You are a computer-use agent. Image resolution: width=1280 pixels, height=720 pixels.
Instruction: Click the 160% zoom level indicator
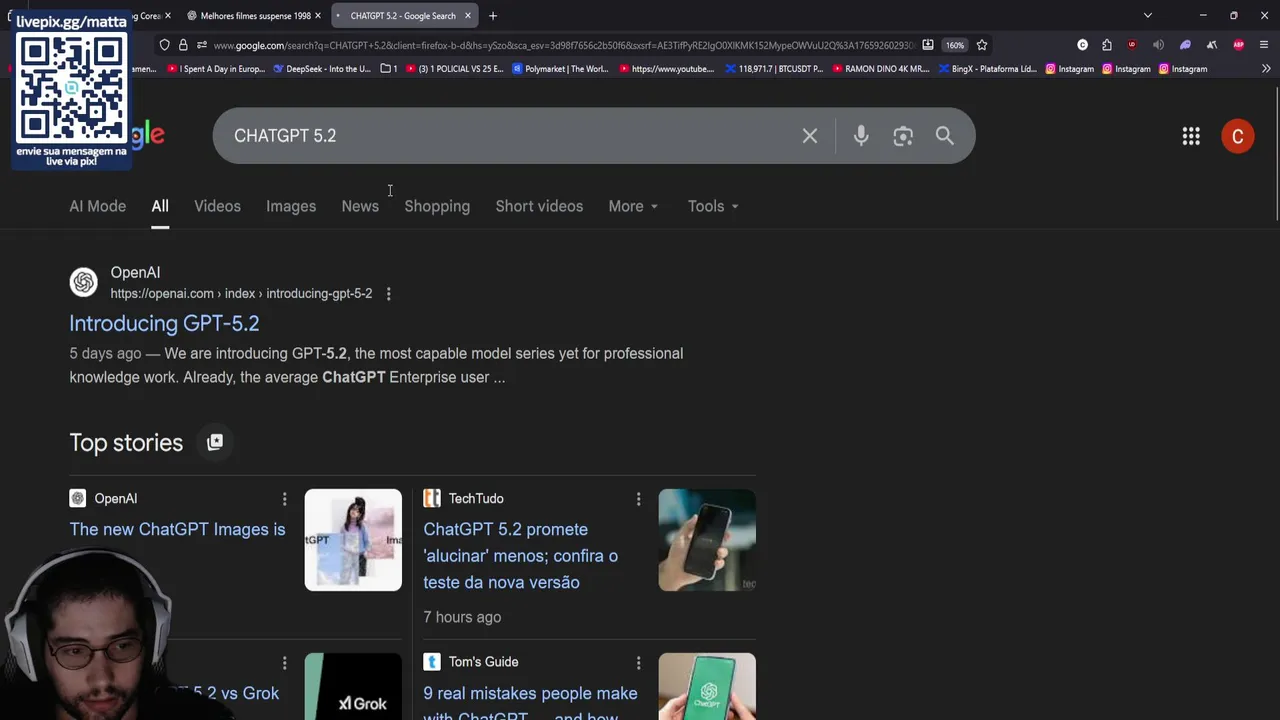[x=955, y=45]
